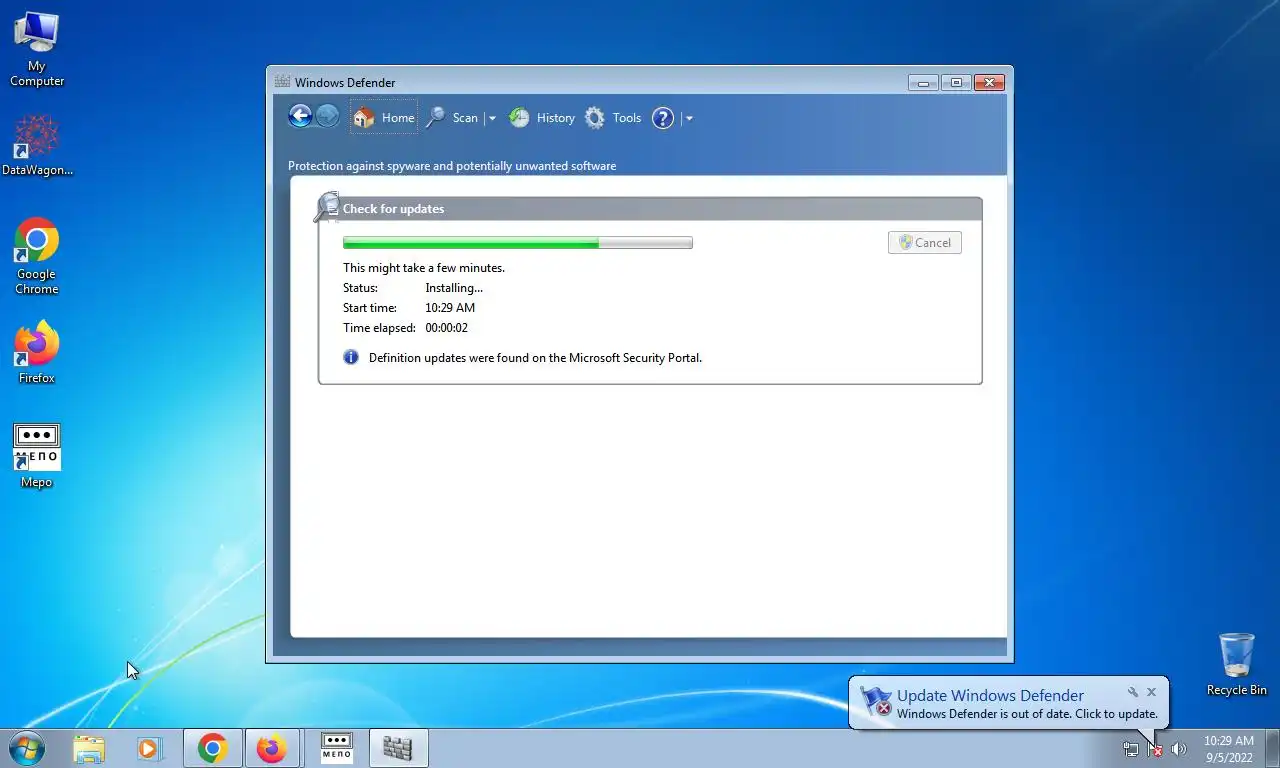
Task: Open the Windows Start menu
Action: tap(27, 748)
